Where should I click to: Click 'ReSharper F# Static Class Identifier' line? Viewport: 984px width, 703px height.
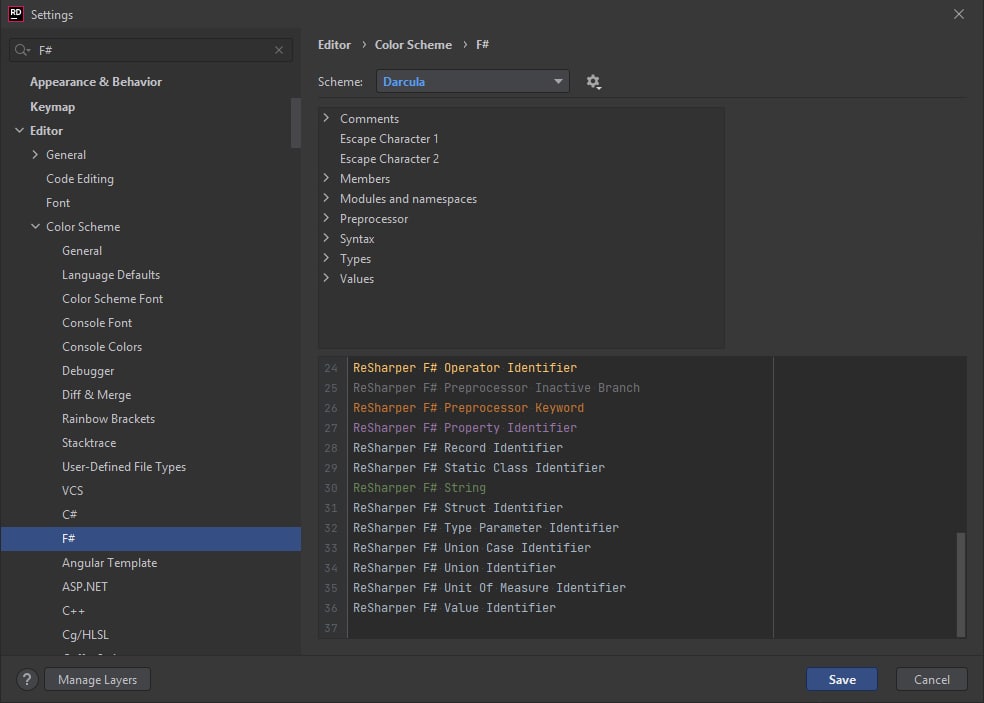coord(479,468)
